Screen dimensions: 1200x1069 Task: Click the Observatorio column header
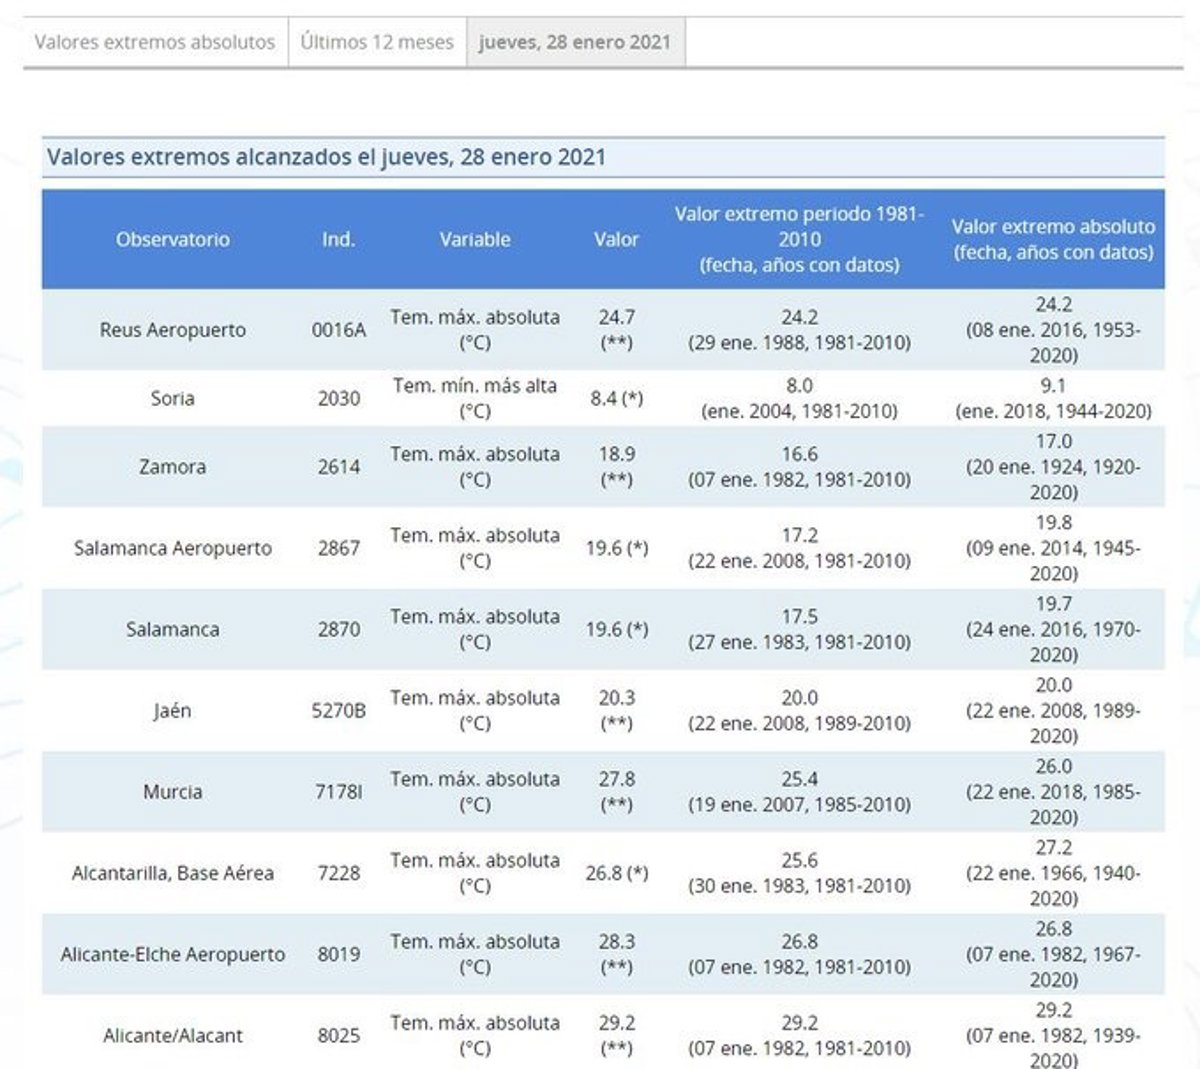pos(172,240)
